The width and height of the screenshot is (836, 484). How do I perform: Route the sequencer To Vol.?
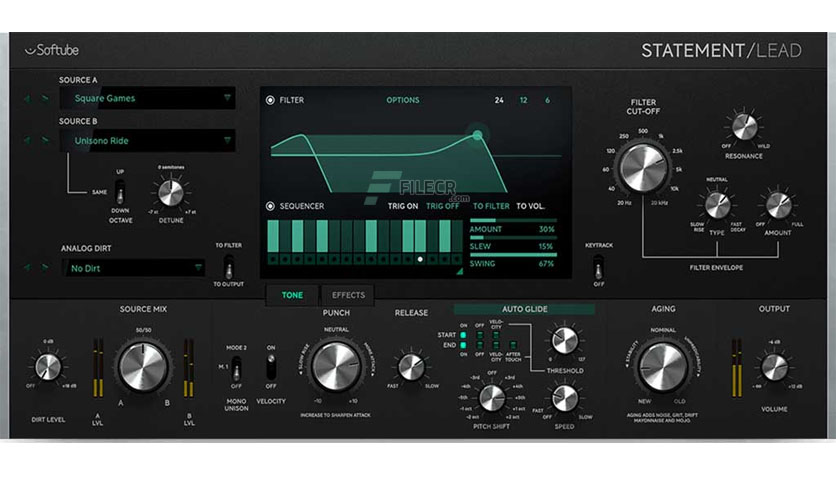click(x=530, y=206)
